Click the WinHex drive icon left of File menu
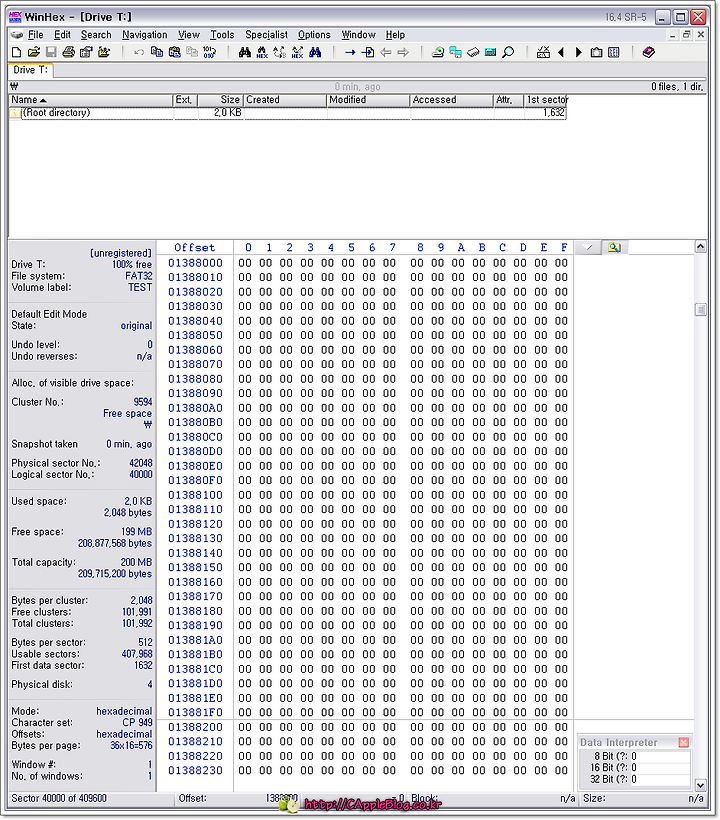The width and height of the screenshot is (720, 820). click(x=17, y=35)
